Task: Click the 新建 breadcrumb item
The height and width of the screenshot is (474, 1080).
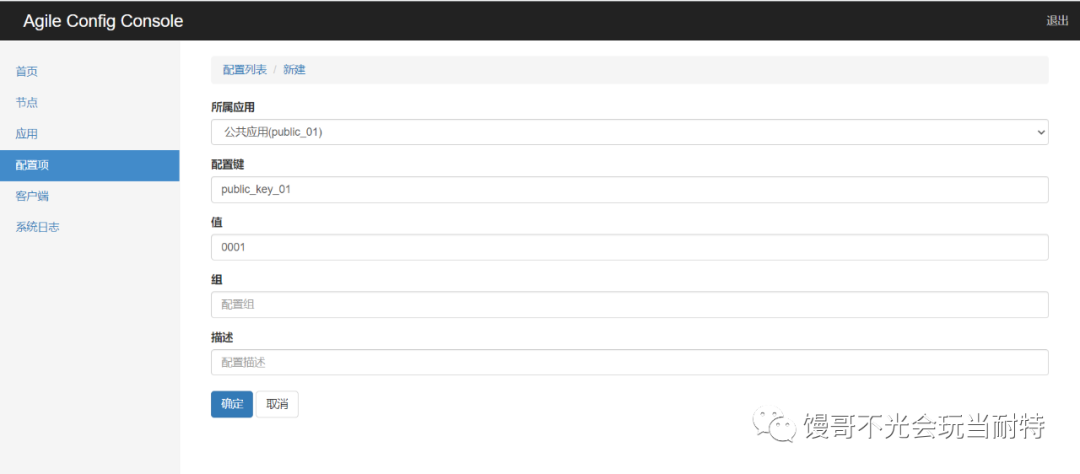Action: 294,70
